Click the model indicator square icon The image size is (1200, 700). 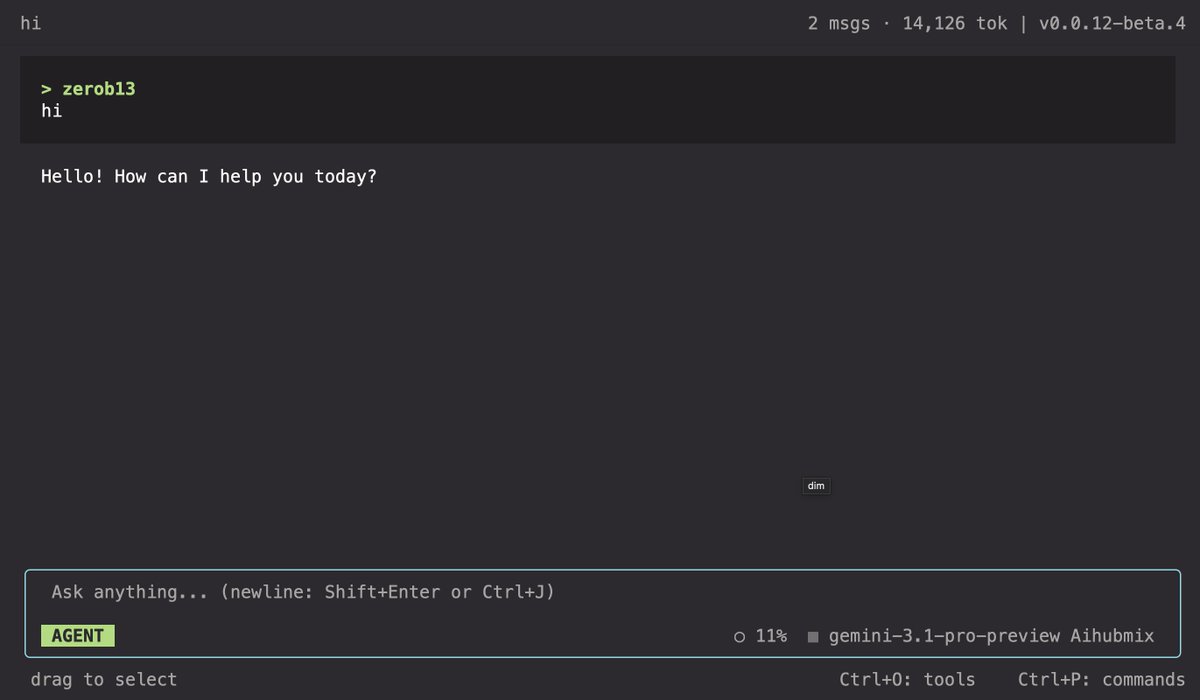coord(813,636)
